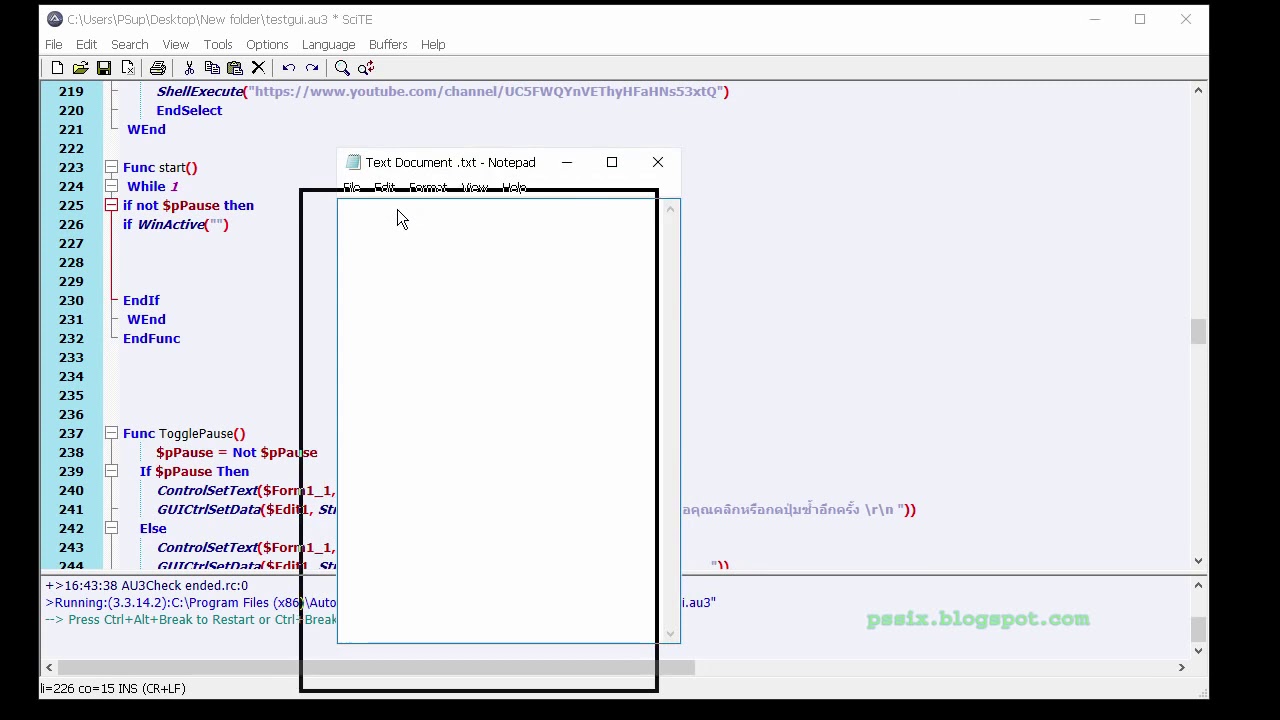
Task: Open the SciTE Edit menu
Action: [x=86, y=44]
